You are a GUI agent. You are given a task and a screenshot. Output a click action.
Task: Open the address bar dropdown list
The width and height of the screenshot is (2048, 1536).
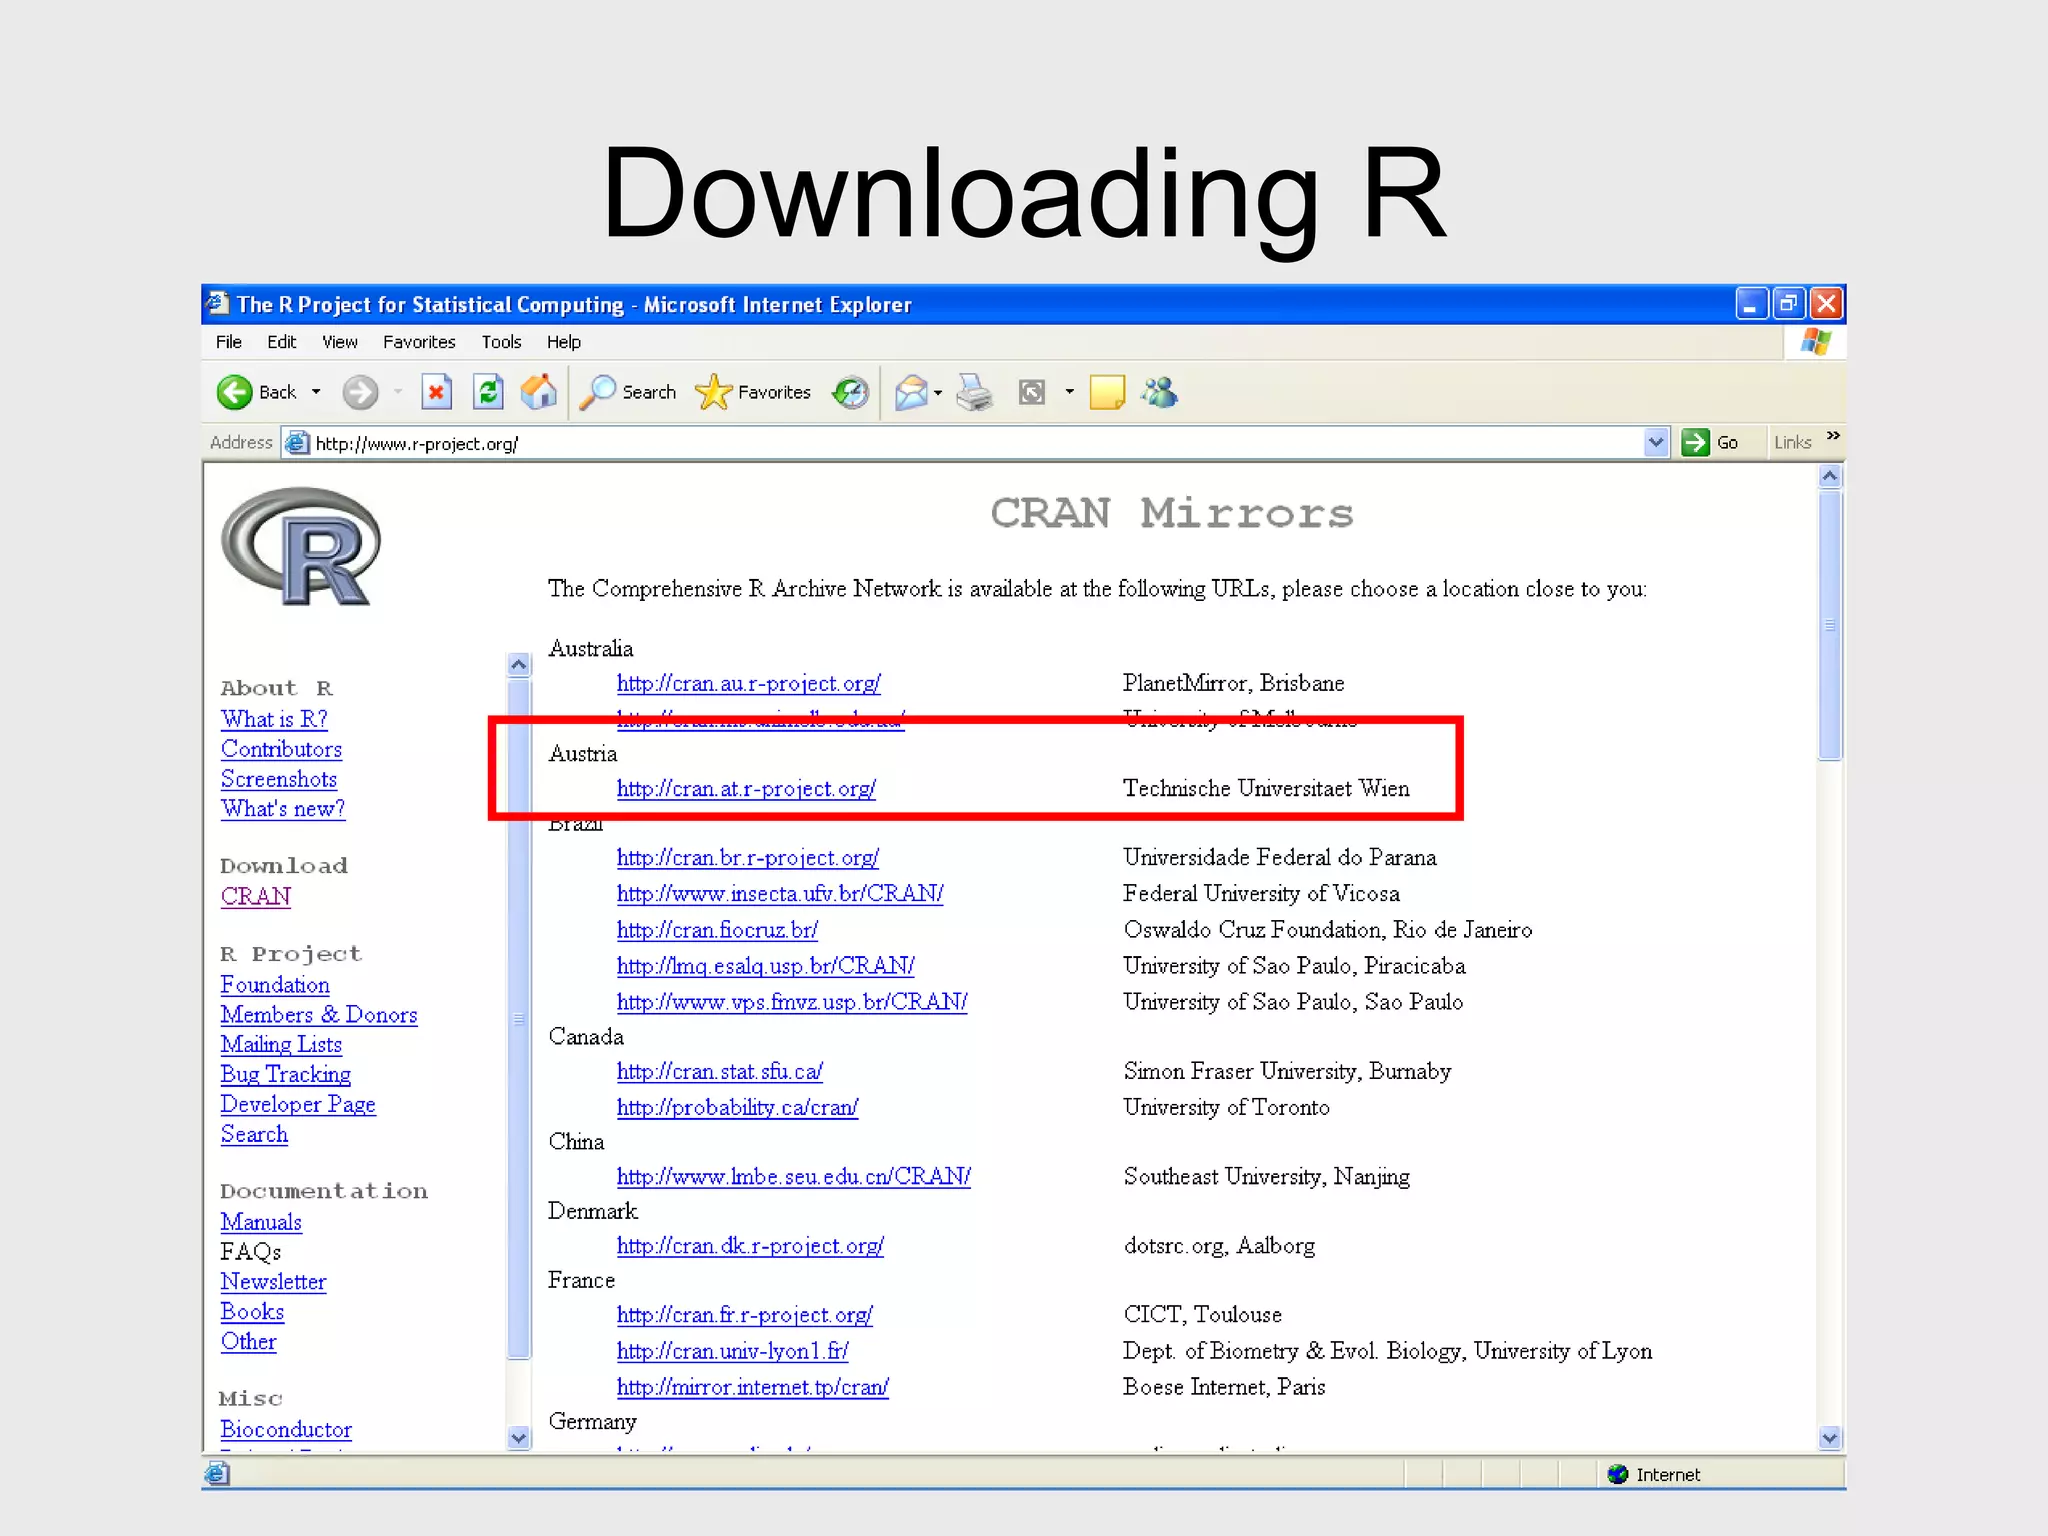coord(1656,442)
